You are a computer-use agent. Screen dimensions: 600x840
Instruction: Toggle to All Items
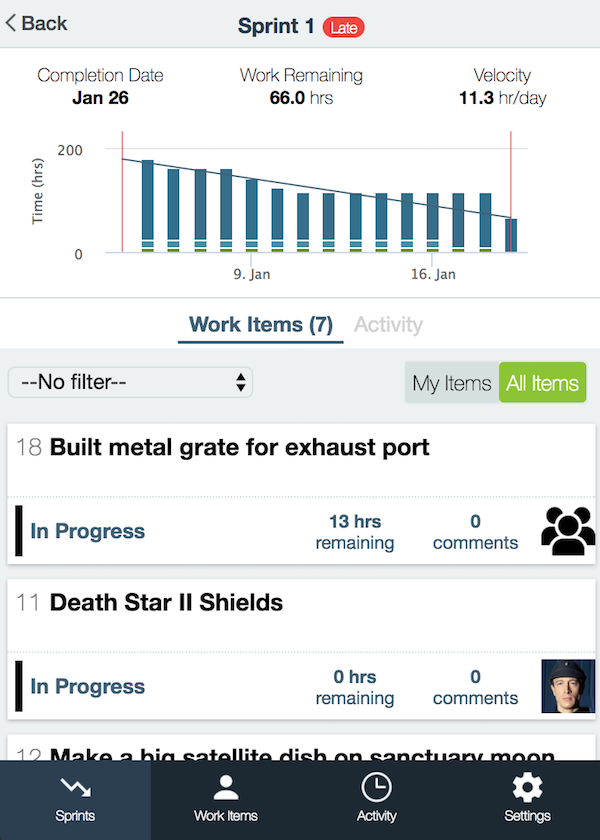[x=543, y=382]
